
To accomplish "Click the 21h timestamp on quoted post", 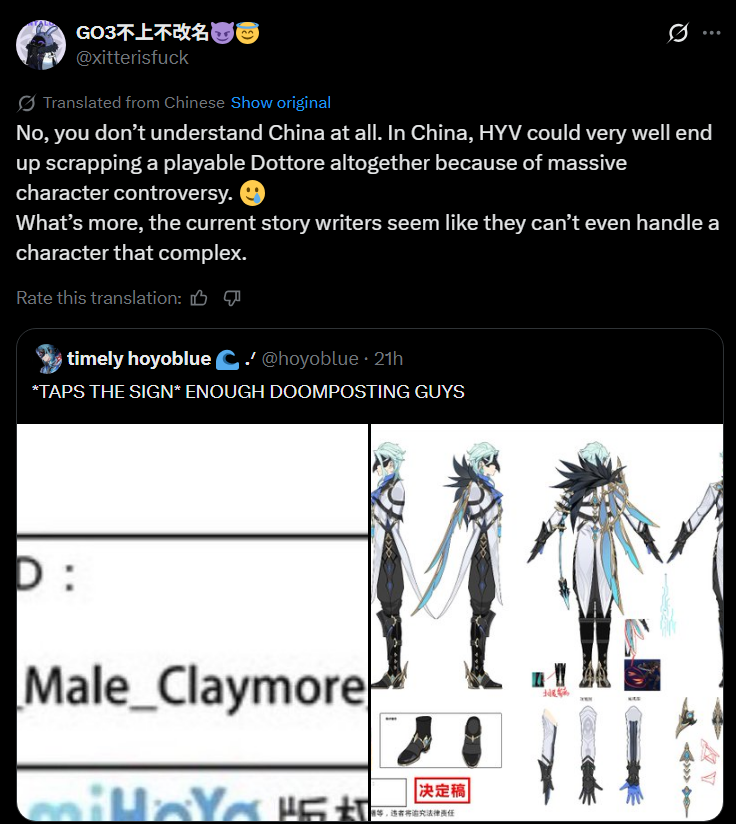I will (x=388, y=358).
